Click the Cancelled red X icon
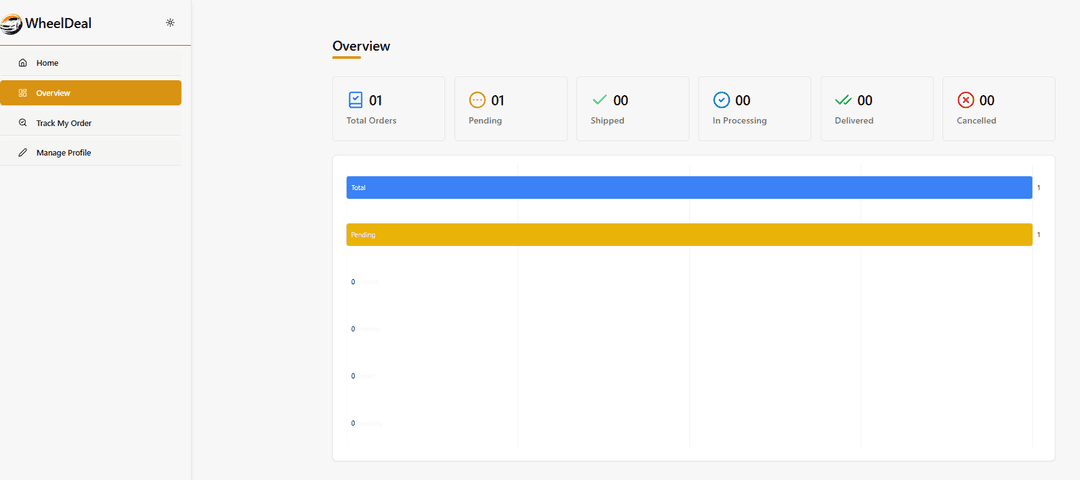This screenshot has height=480, width=1080. [965, 100]
